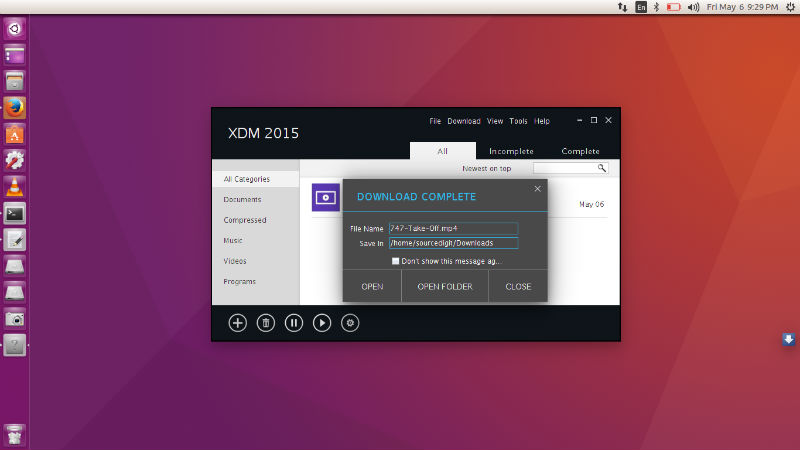This screenshot has width=800, height=450.
Task: Pause the download with the pause icon
Action: [x=293, y=323]
